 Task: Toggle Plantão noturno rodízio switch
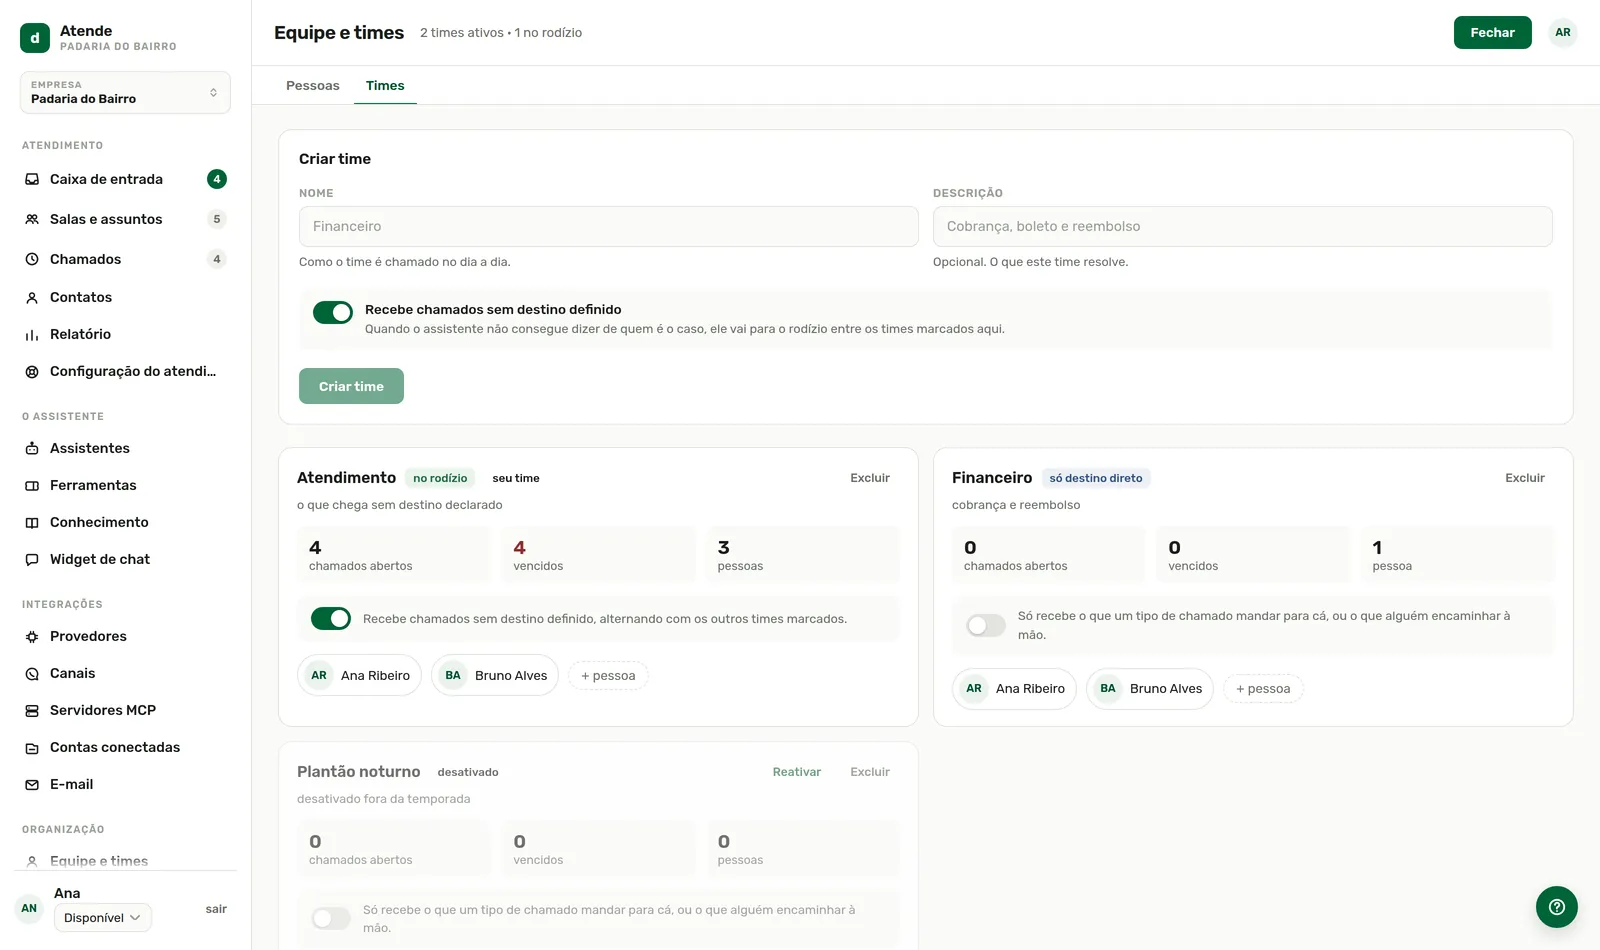click(x=331, y=918)
